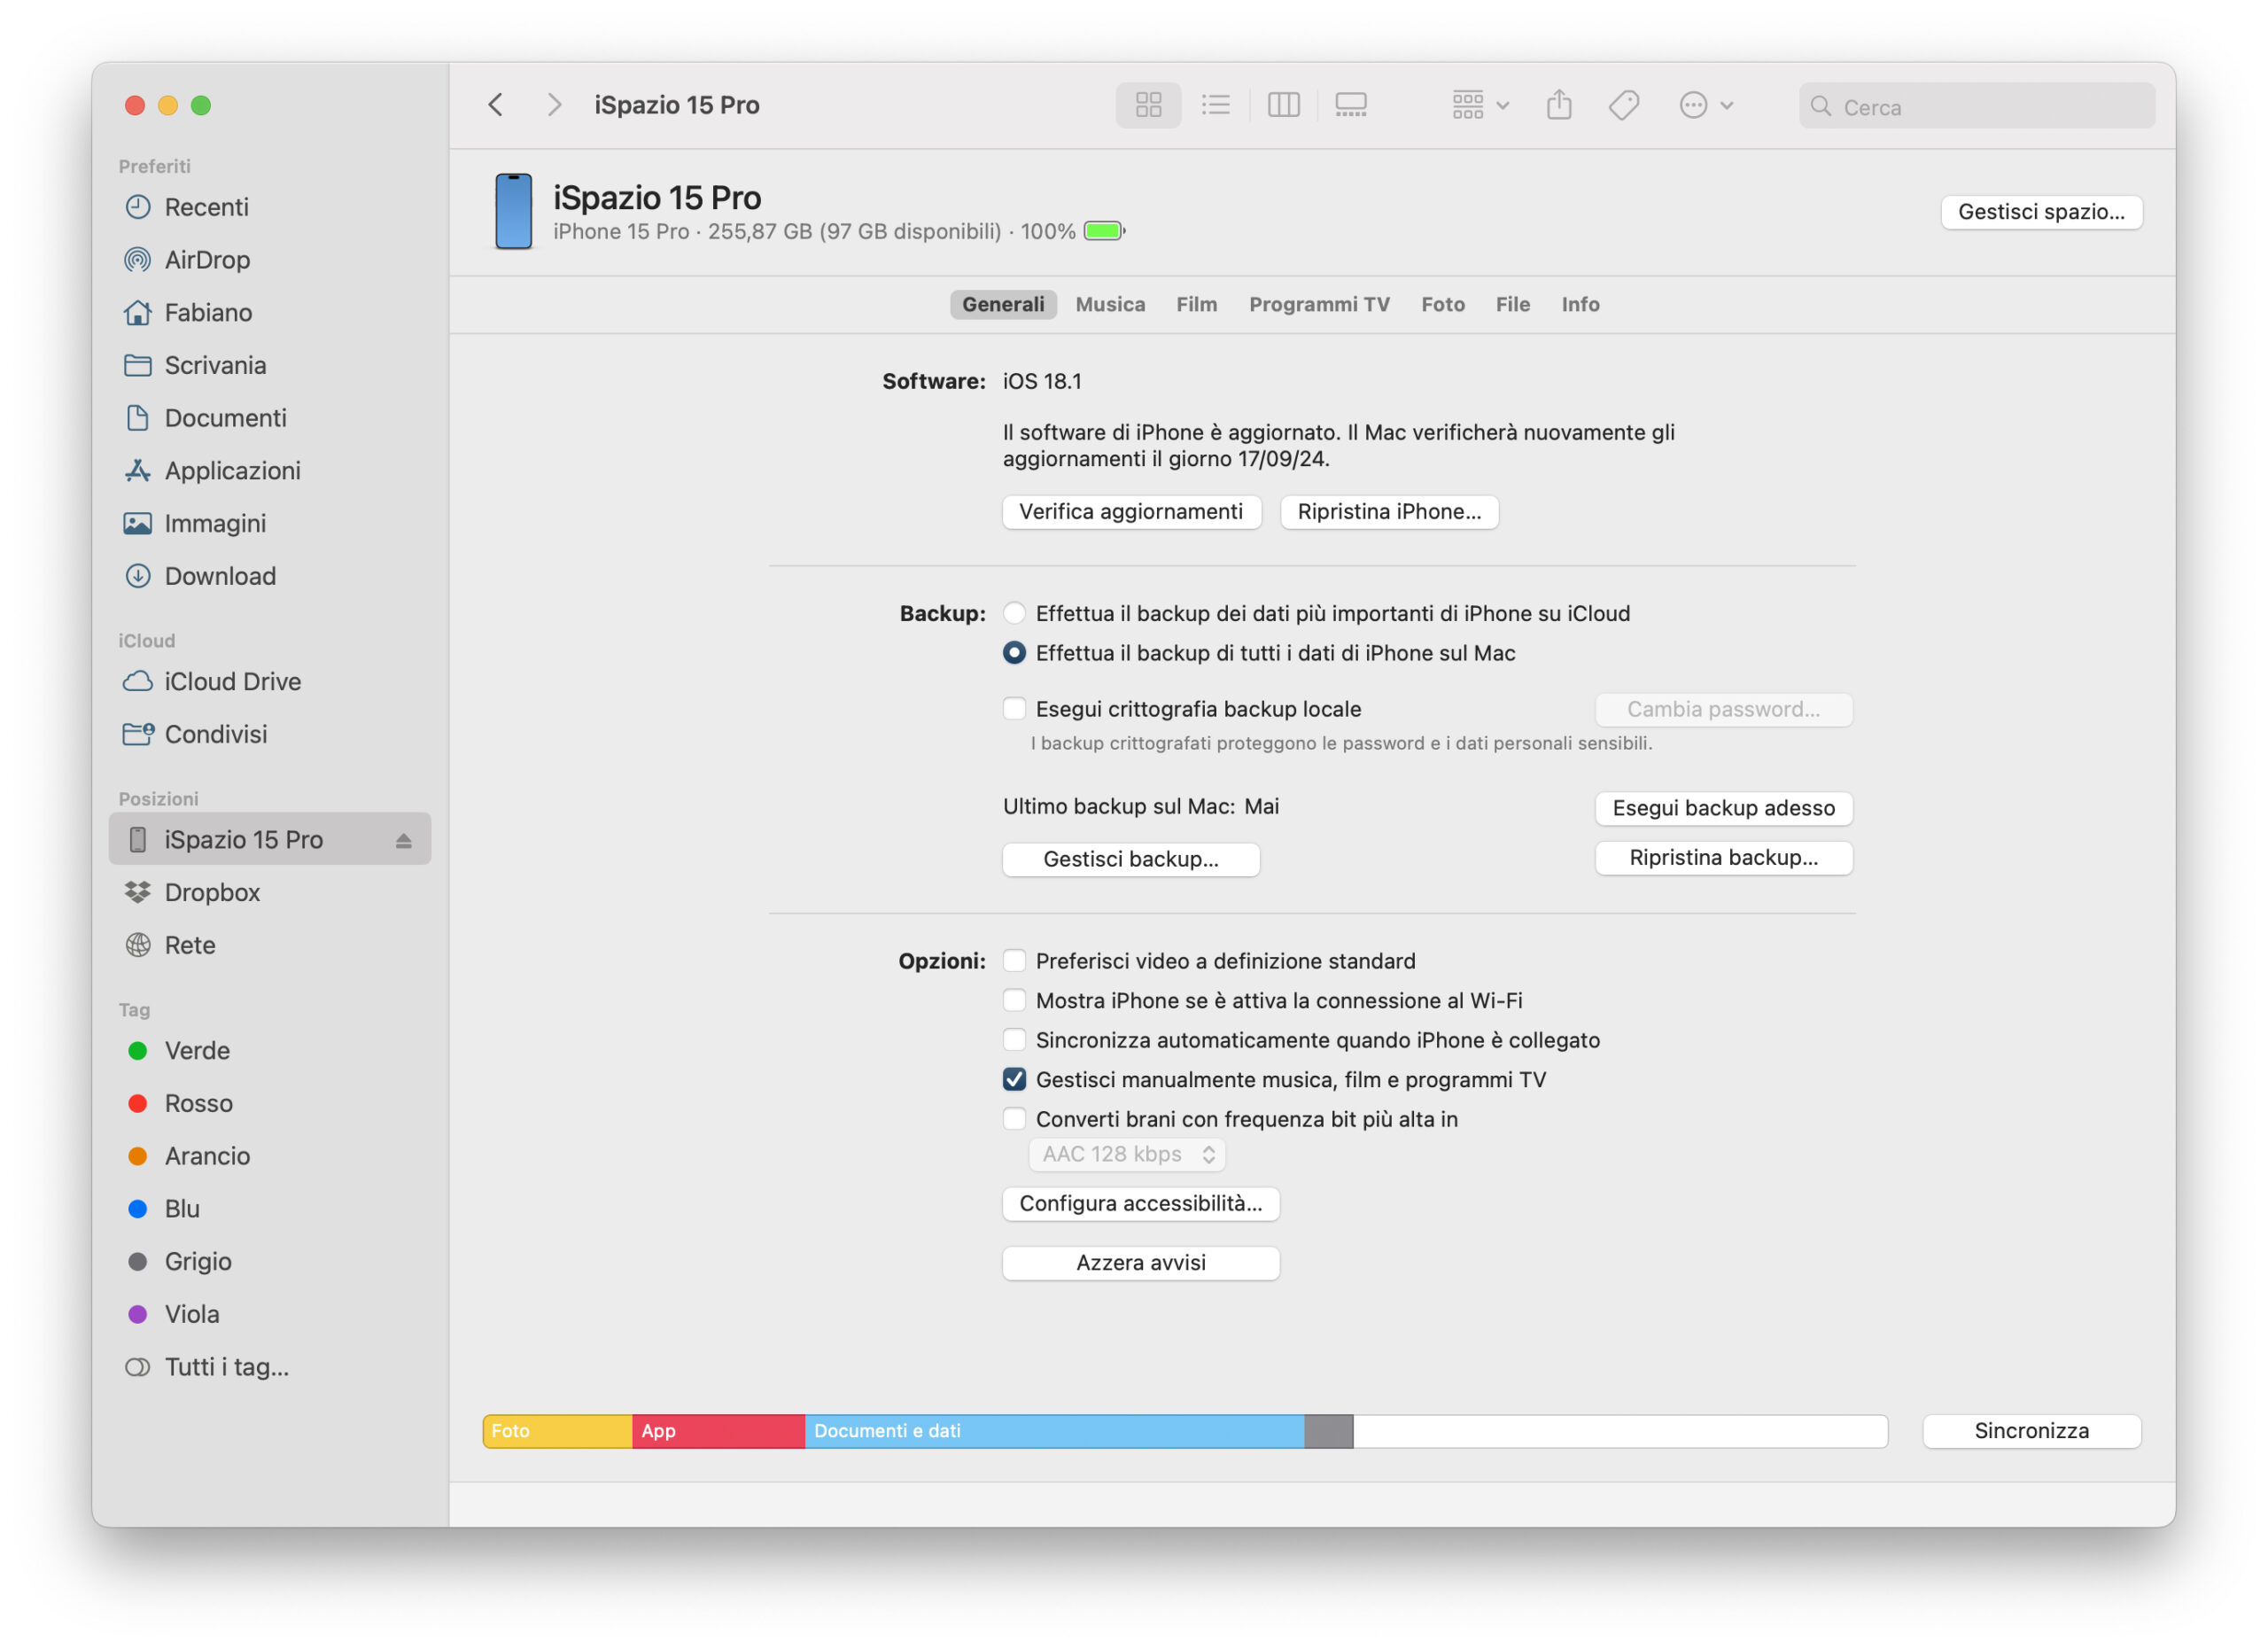Go back with the left chevron
Screen dimensions: 2268x1649
point(496,105)
